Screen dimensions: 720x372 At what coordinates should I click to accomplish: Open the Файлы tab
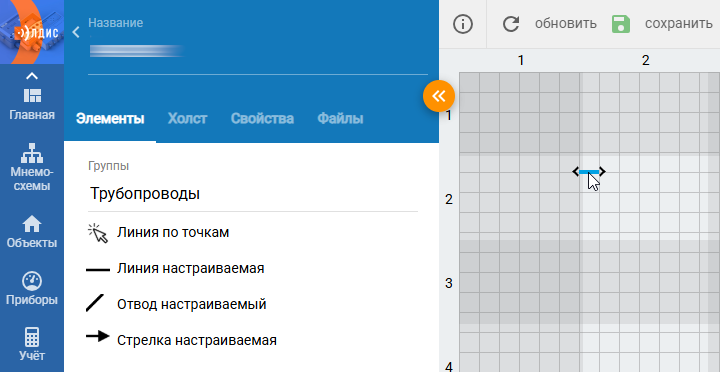pos(340,118)
